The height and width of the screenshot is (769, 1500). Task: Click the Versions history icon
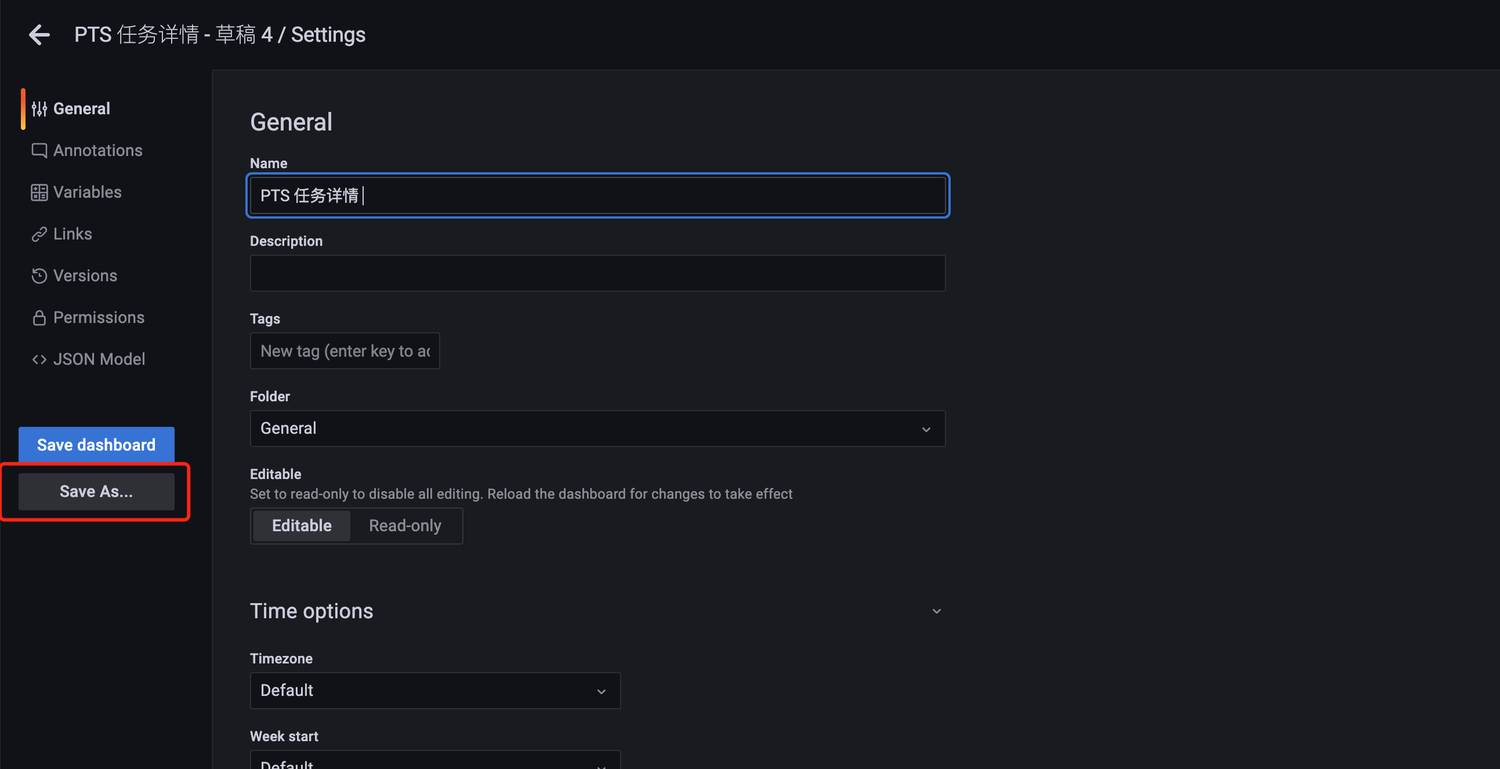click(39, 276)
